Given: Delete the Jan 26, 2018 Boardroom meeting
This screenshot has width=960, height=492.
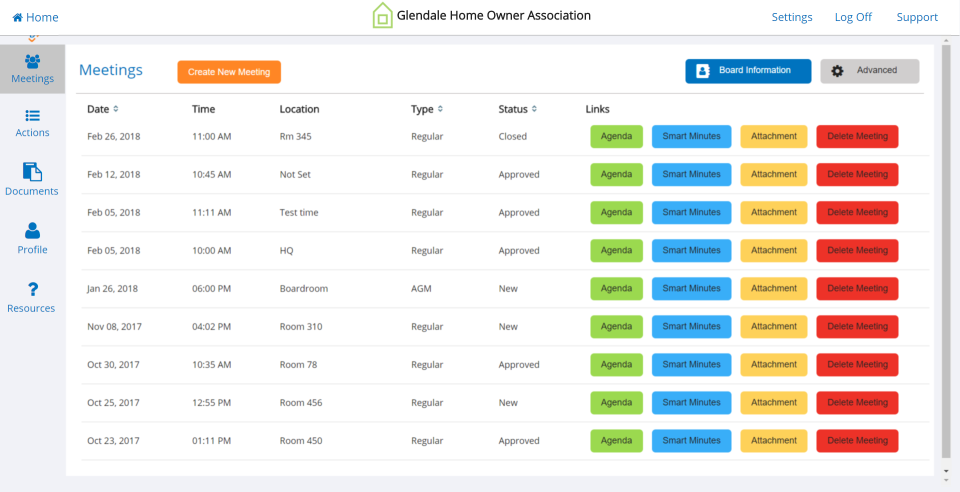Looking at the screenshot, I should click(x=857, y=288).
